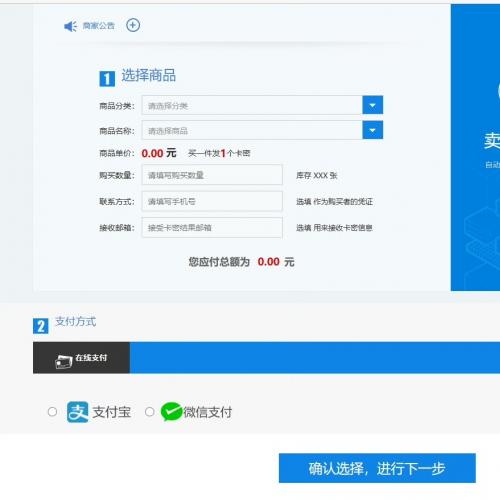Click the 商品单价 0.00 元 price

click(159, 153)
